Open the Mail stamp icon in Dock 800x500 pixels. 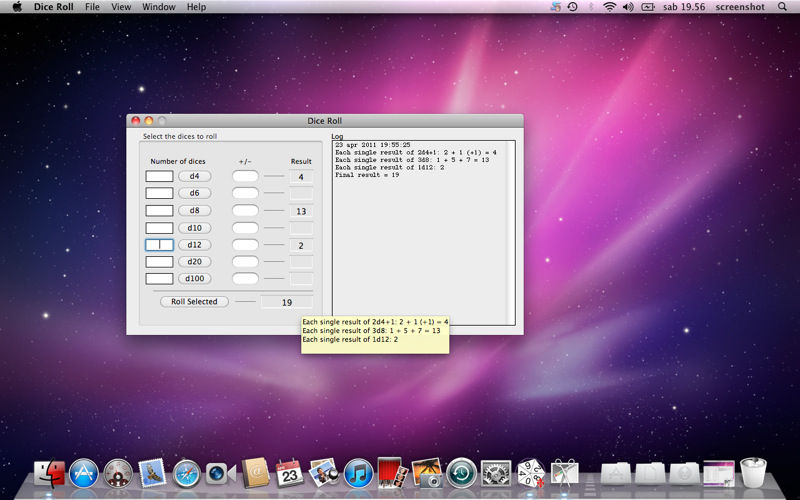tap(152, 473)
